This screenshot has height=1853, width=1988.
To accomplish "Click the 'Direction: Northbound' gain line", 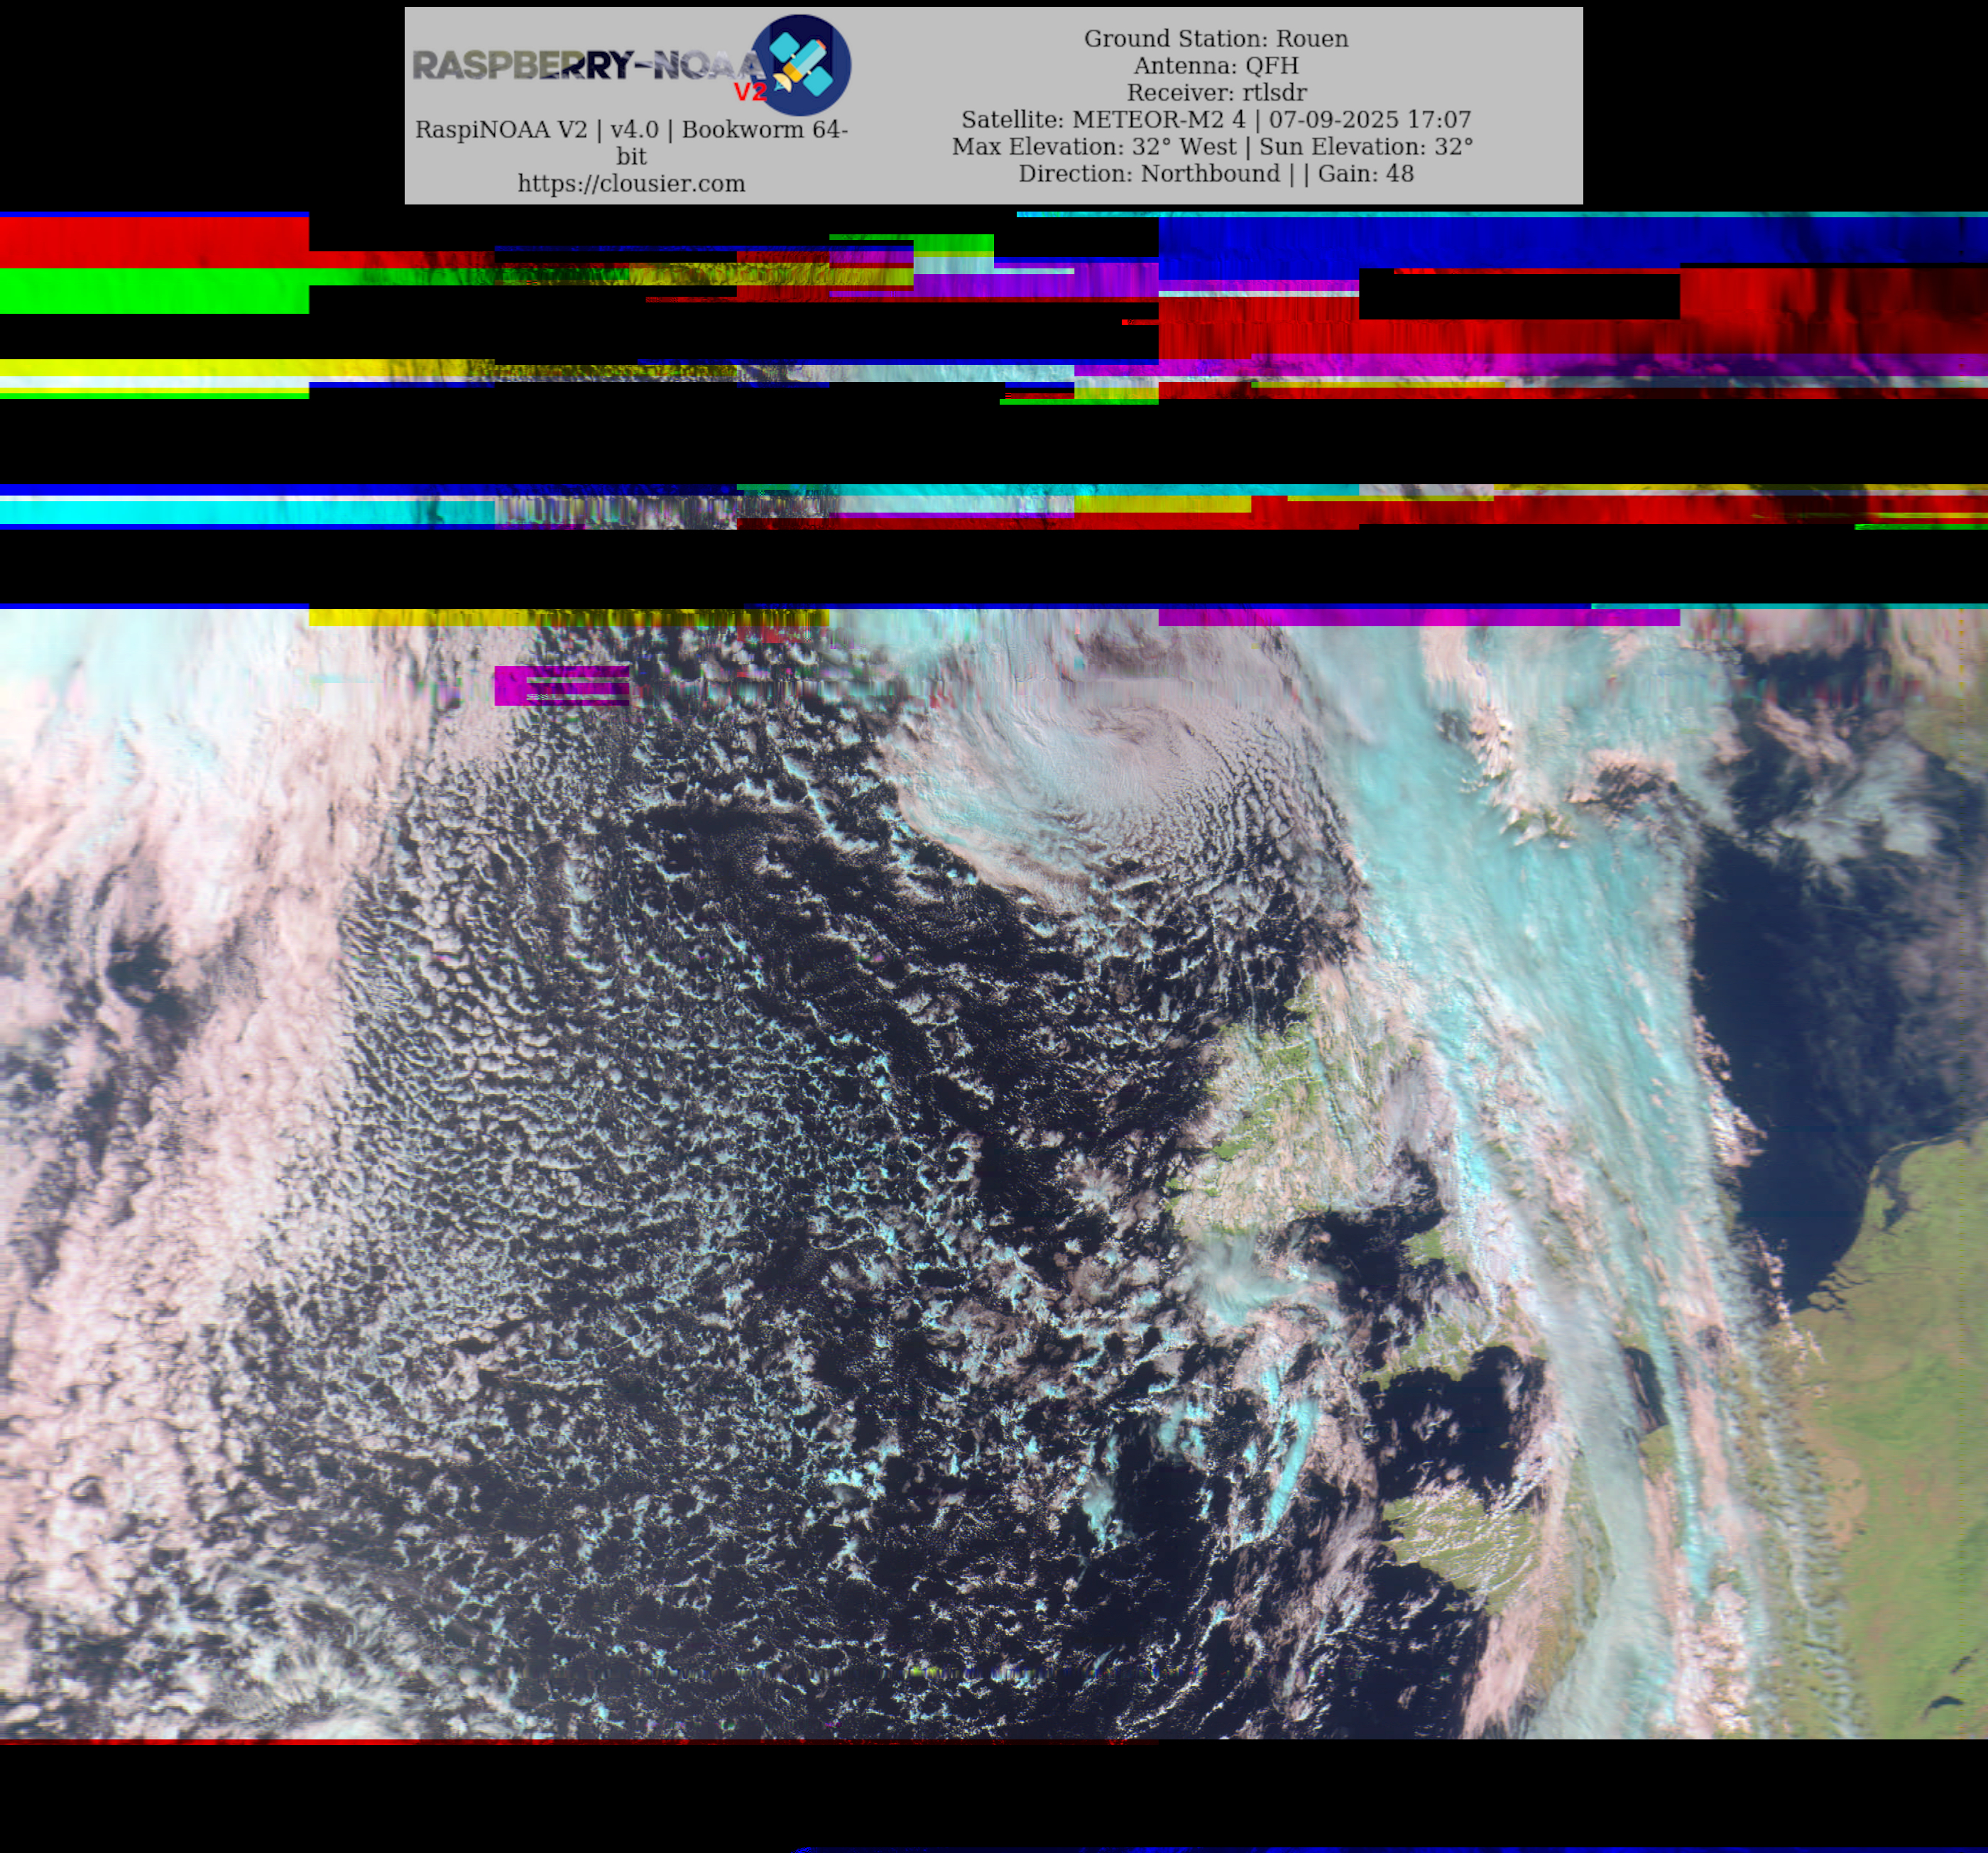I will [1215, 173].
